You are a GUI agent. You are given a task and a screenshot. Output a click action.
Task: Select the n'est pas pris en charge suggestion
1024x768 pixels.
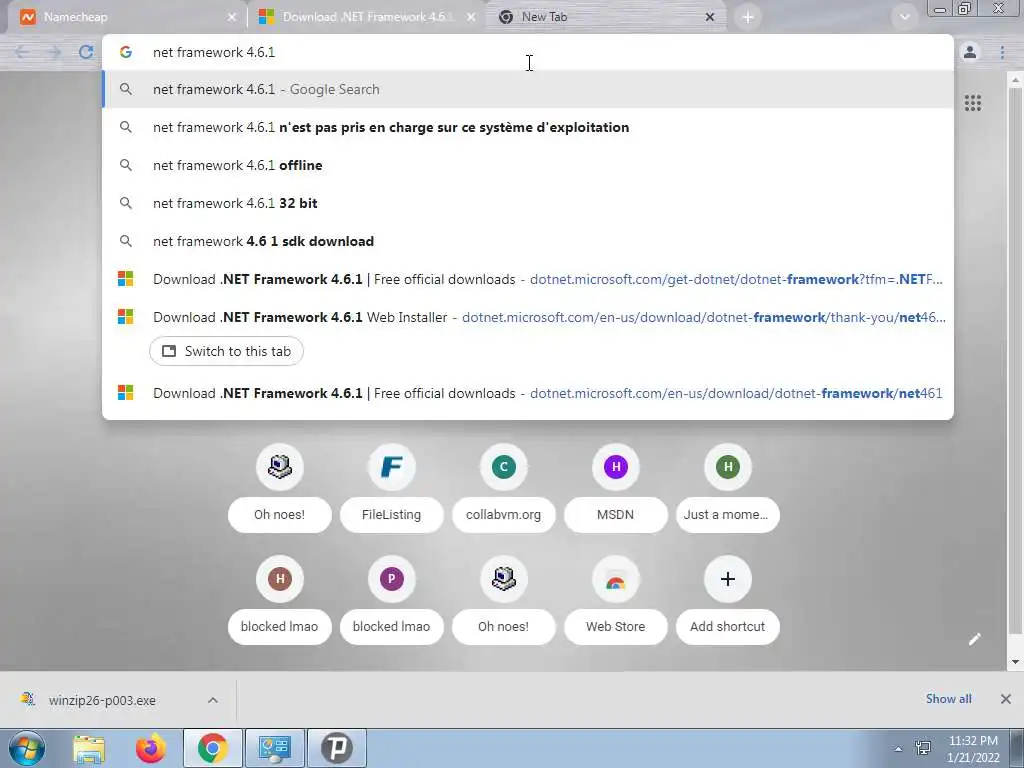528,127
